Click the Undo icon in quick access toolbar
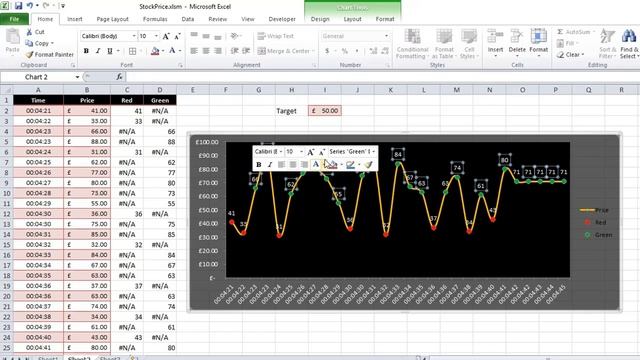640x360 pixels. click(x=29, y=6)
